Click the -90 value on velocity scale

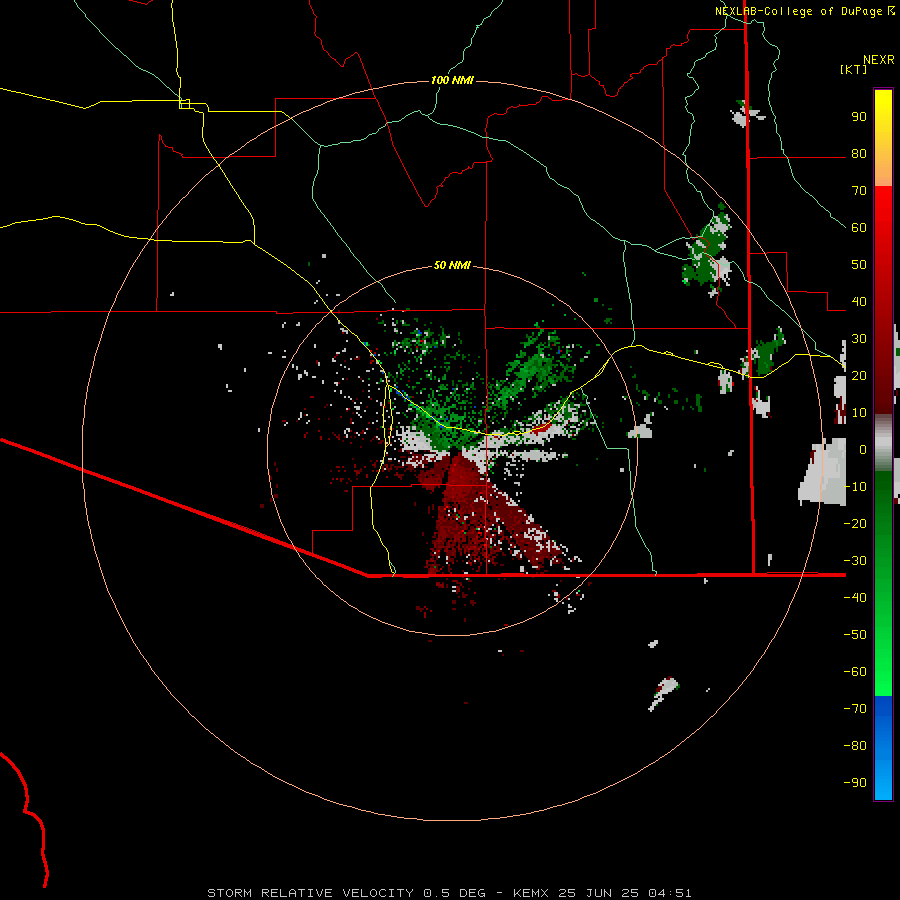(855, 782)
